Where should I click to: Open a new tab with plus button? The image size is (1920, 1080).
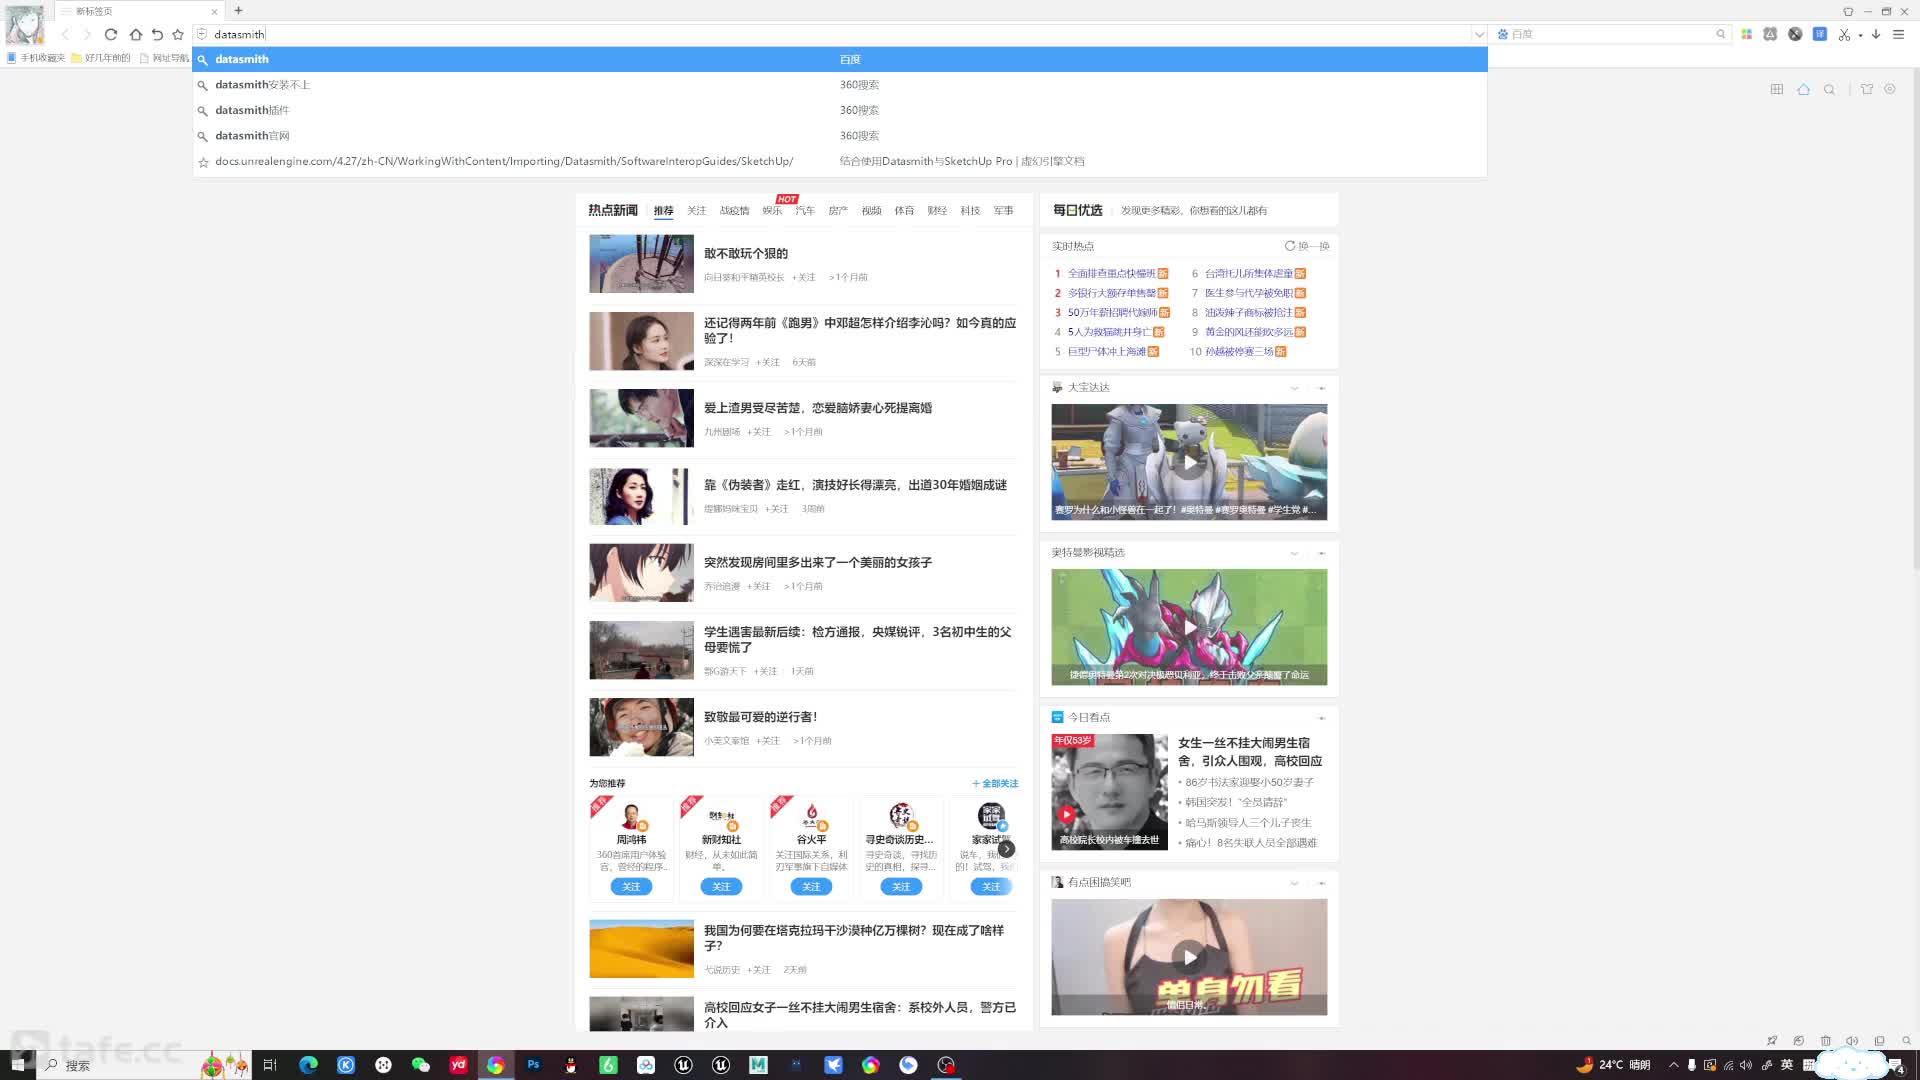(238, 11)
